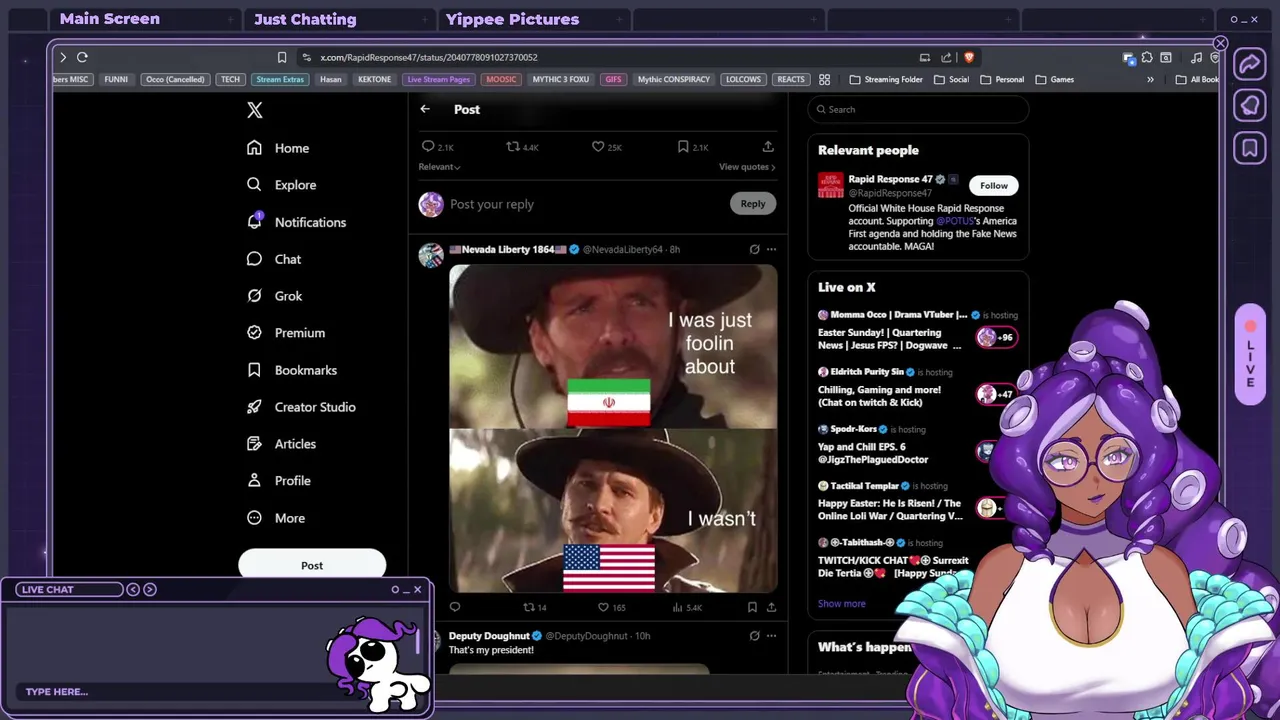This screenshot has width=1280, height=720.
Task: Open the MOOSIC bookmark
Action: 502,79
